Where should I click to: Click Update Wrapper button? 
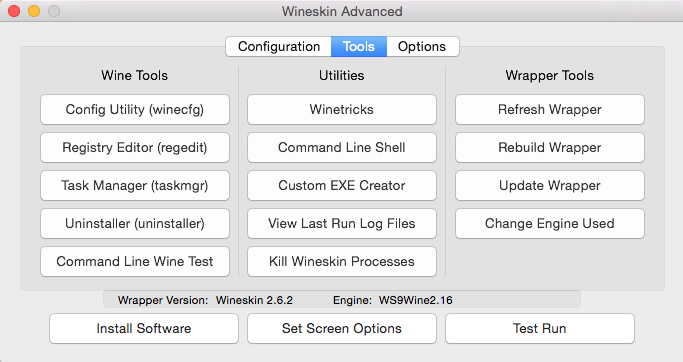click(550, 185)
